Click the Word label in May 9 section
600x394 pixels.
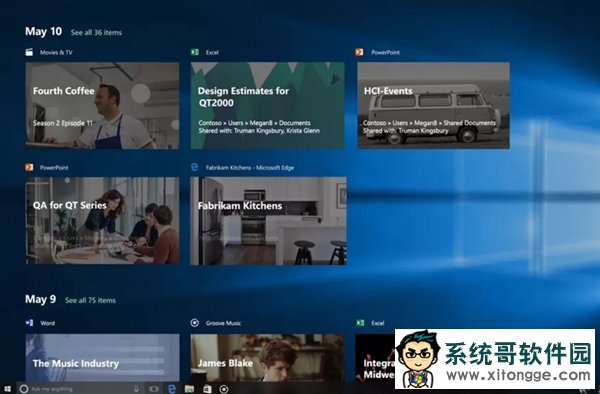point(47,323)
